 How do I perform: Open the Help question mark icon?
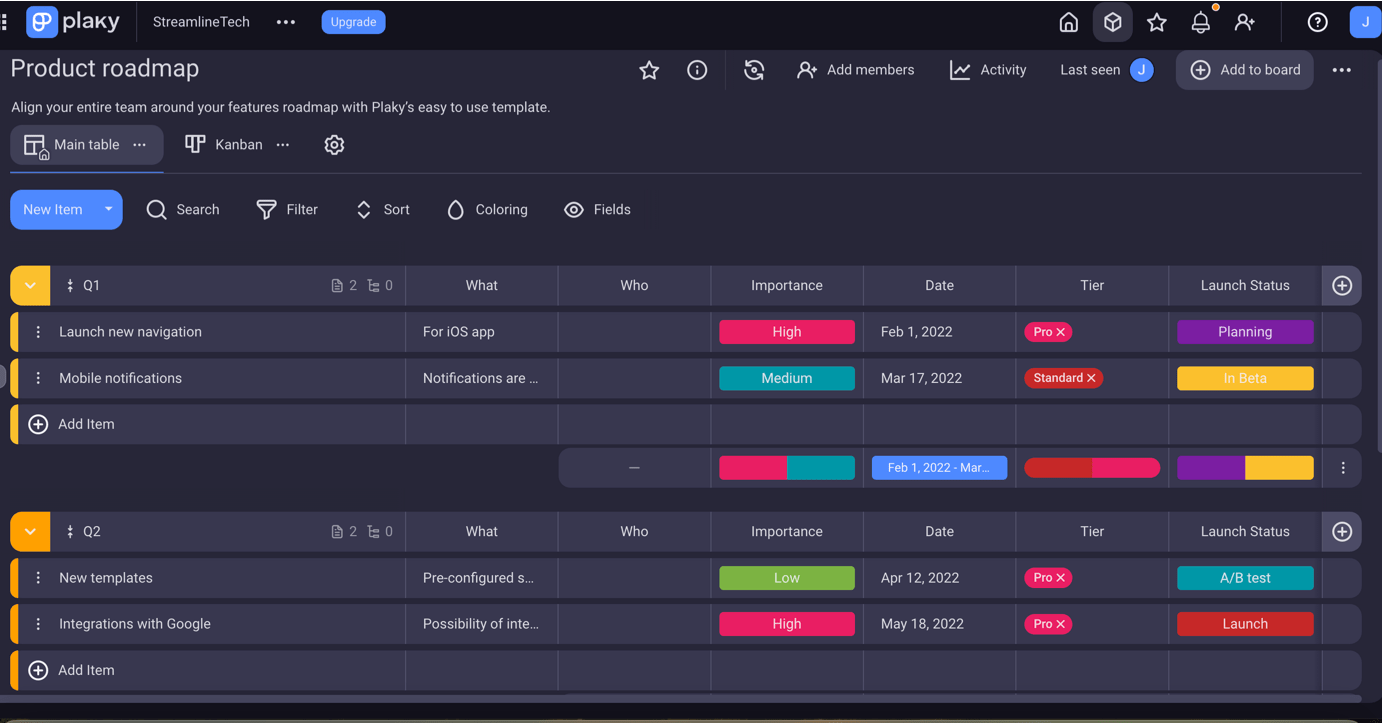1317,21
